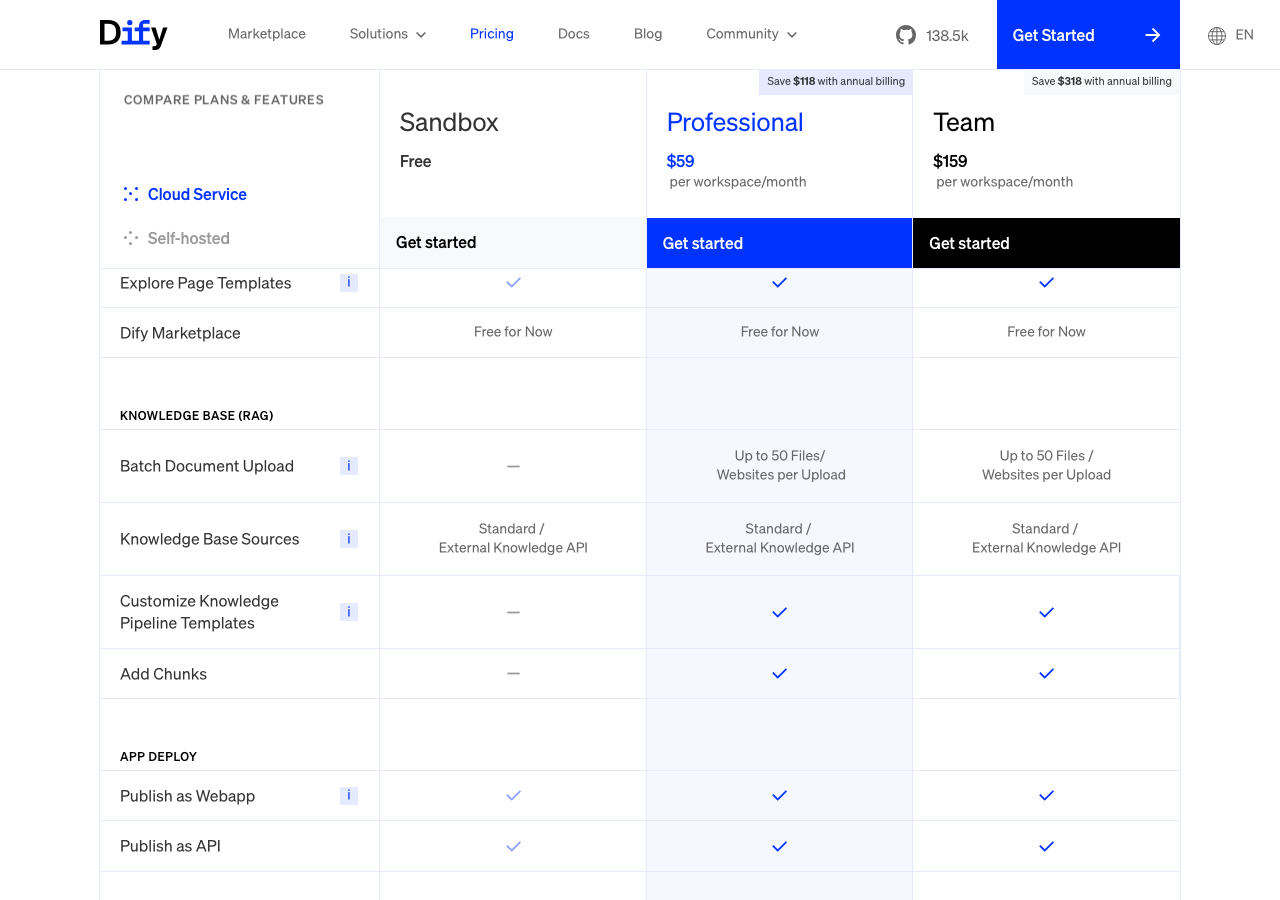Click Get started under Professional plan

(x=779, y=243)
